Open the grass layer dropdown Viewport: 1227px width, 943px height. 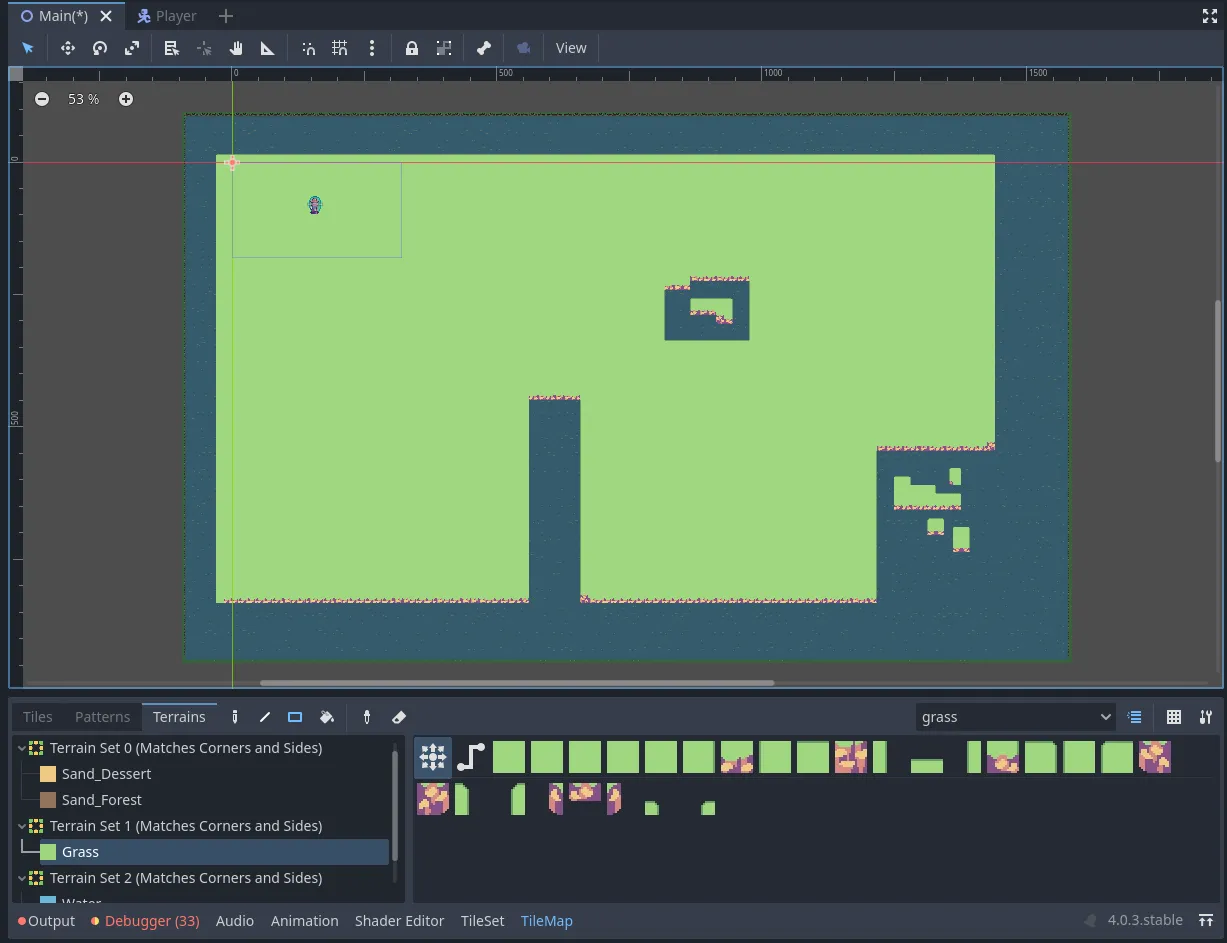coord(1015,717)
